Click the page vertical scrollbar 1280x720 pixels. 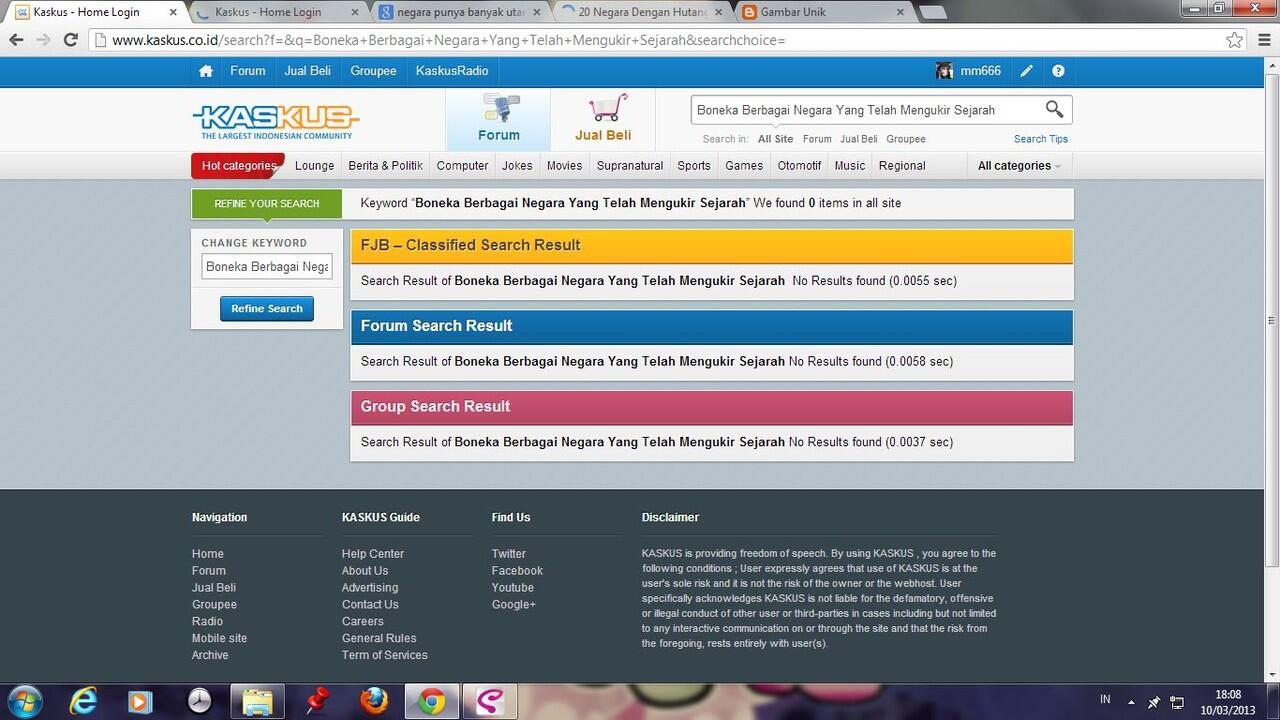click(1271, 320)
